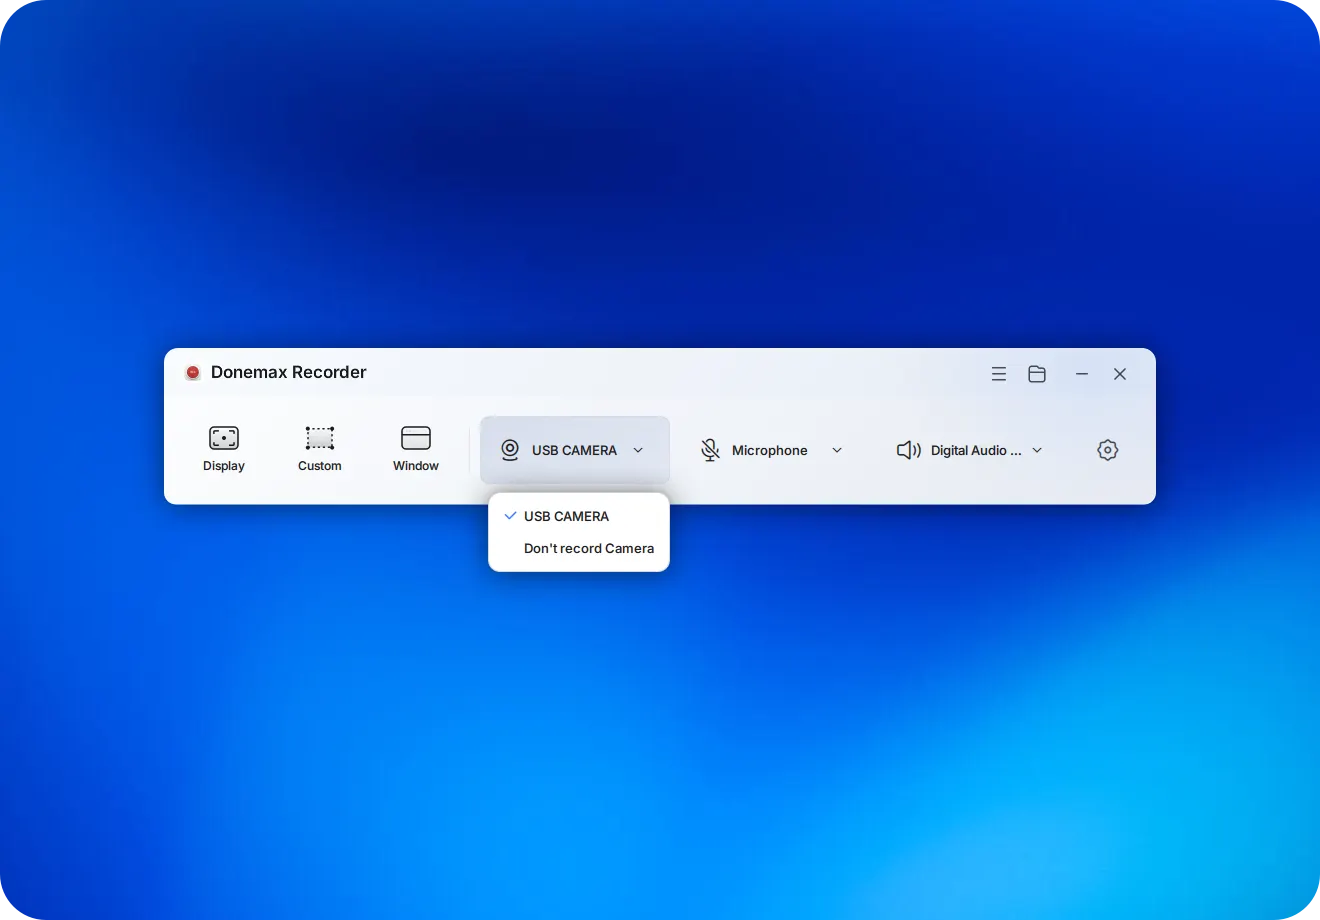Click the Digital Audio ... label
Image resolution: width=1320 pixels, height=920 pixels.
[976, 451]
